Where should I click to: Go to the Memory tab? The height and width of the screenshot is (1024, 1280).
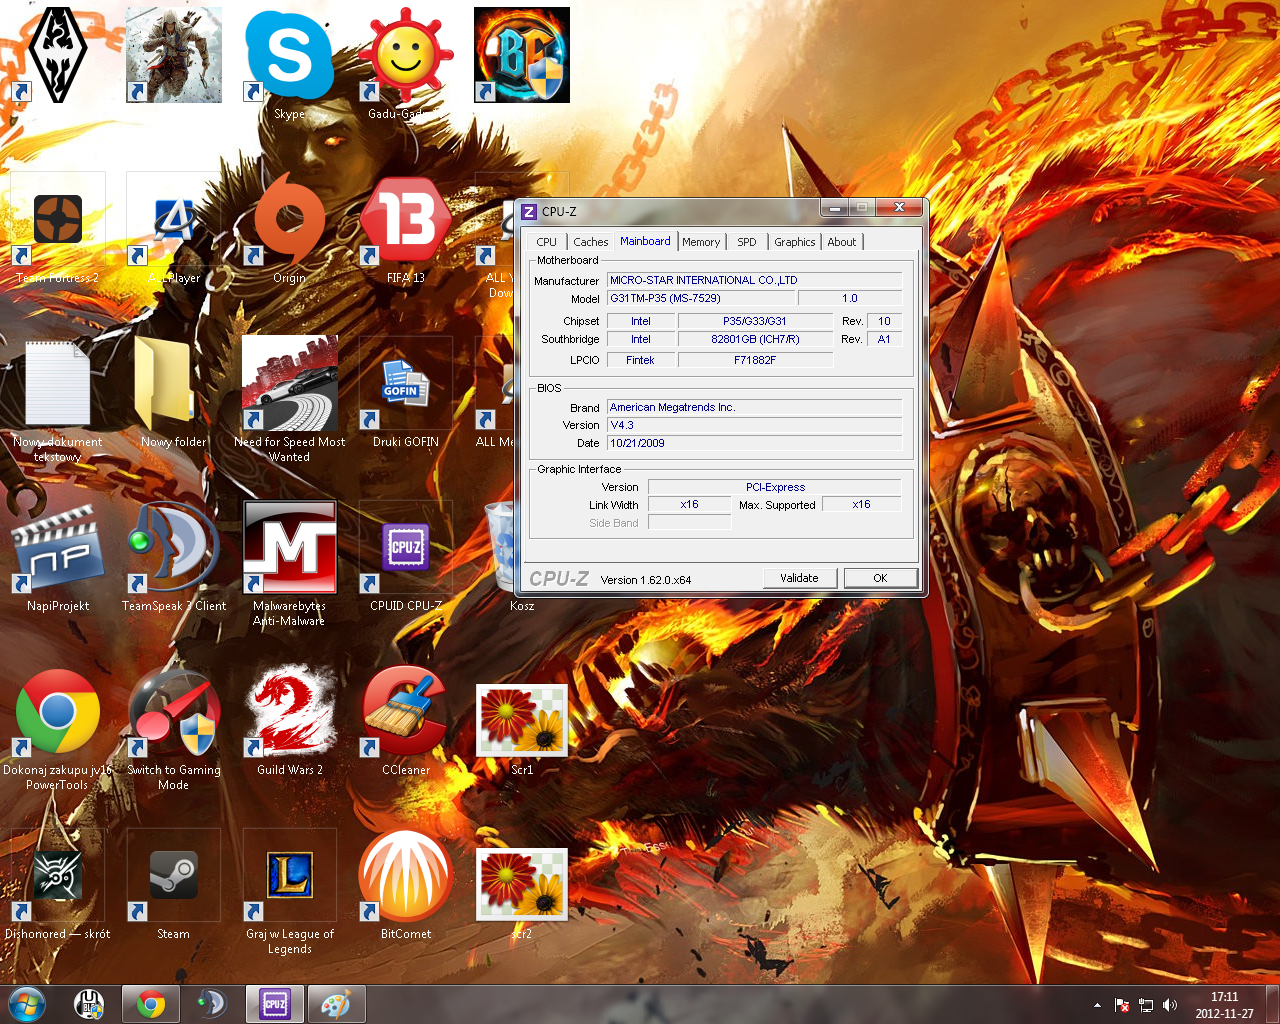tap(701, 242)
